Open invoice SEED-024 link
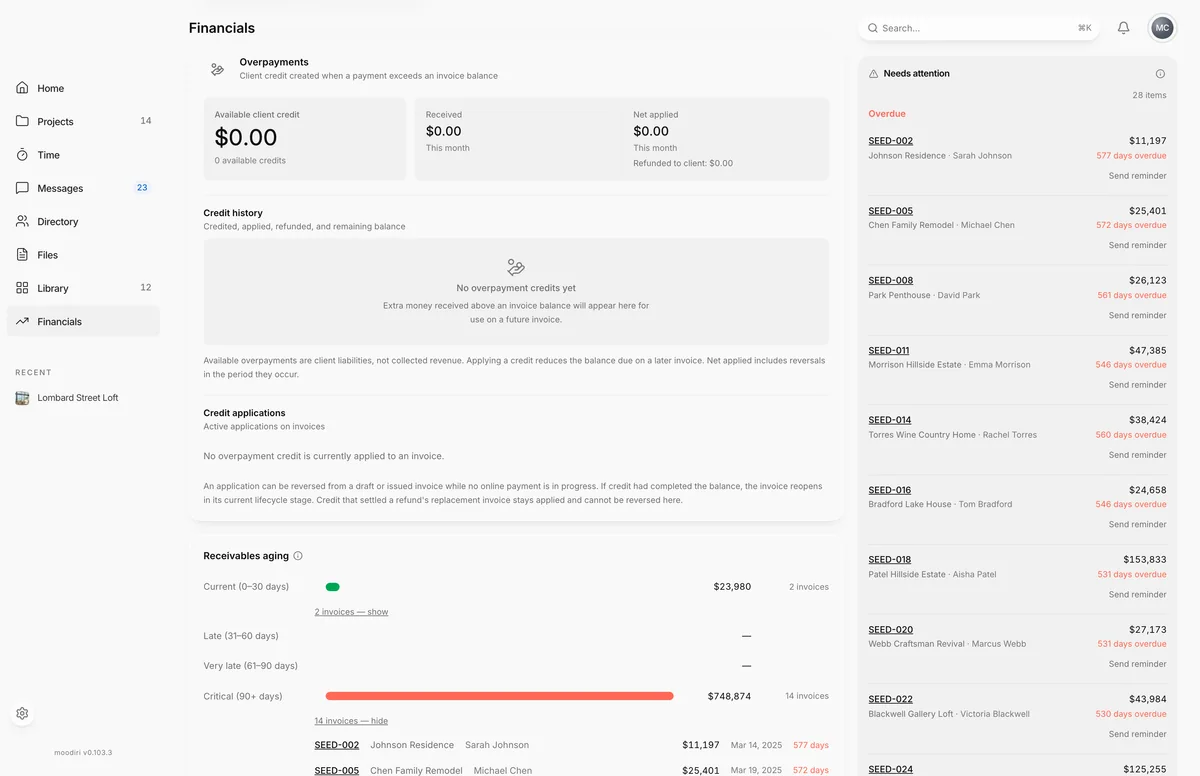 (890, 769)
